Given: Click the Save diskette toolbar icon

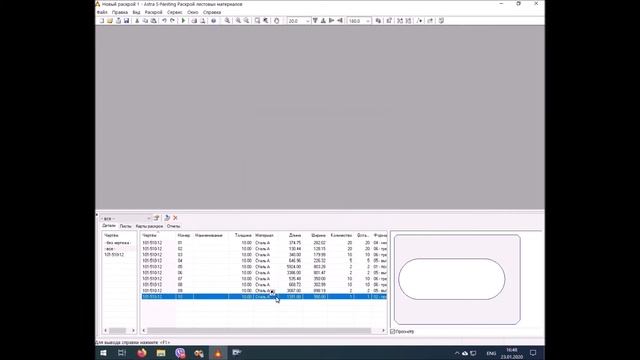Looking at the screenshot, I should coord(127,20).
